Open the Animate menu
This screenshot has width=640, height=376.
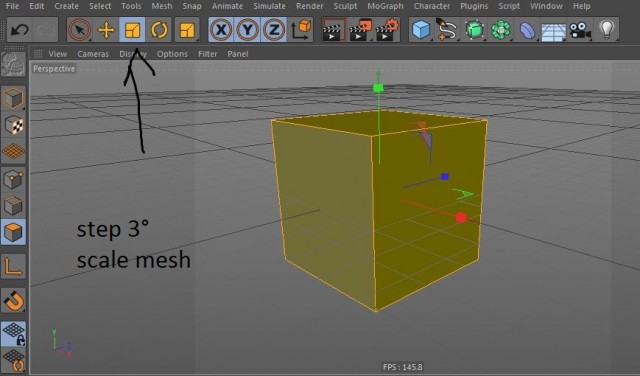(x=227, y=6)
